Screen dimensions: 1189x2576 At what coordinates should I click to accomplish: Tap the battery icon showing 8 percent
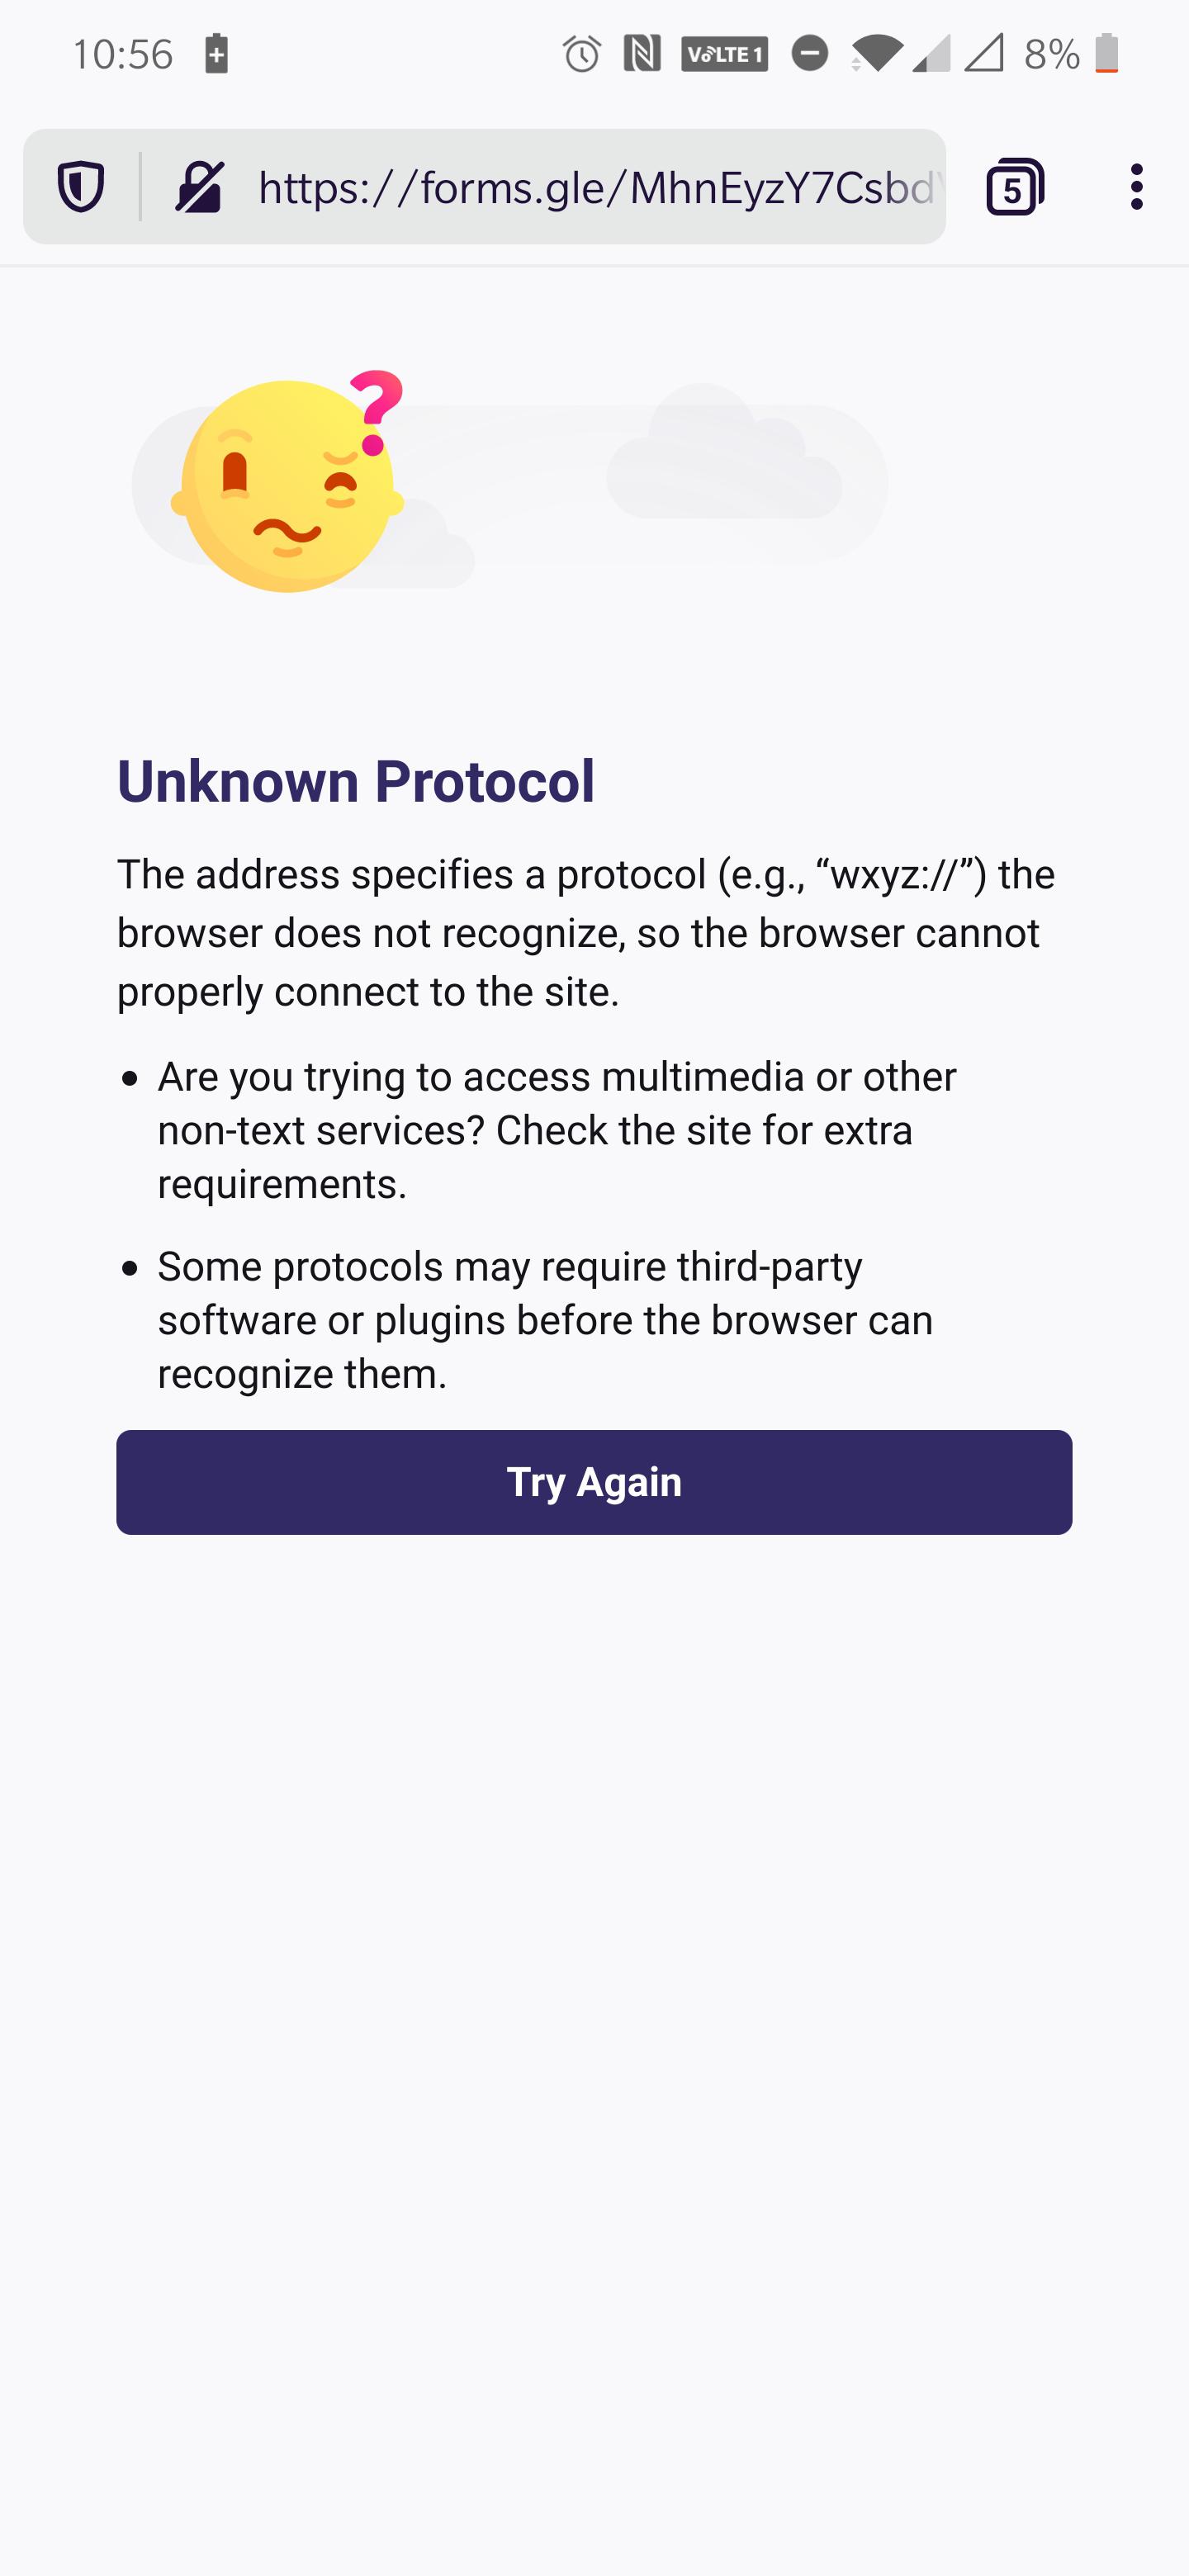pos(1106,55)
